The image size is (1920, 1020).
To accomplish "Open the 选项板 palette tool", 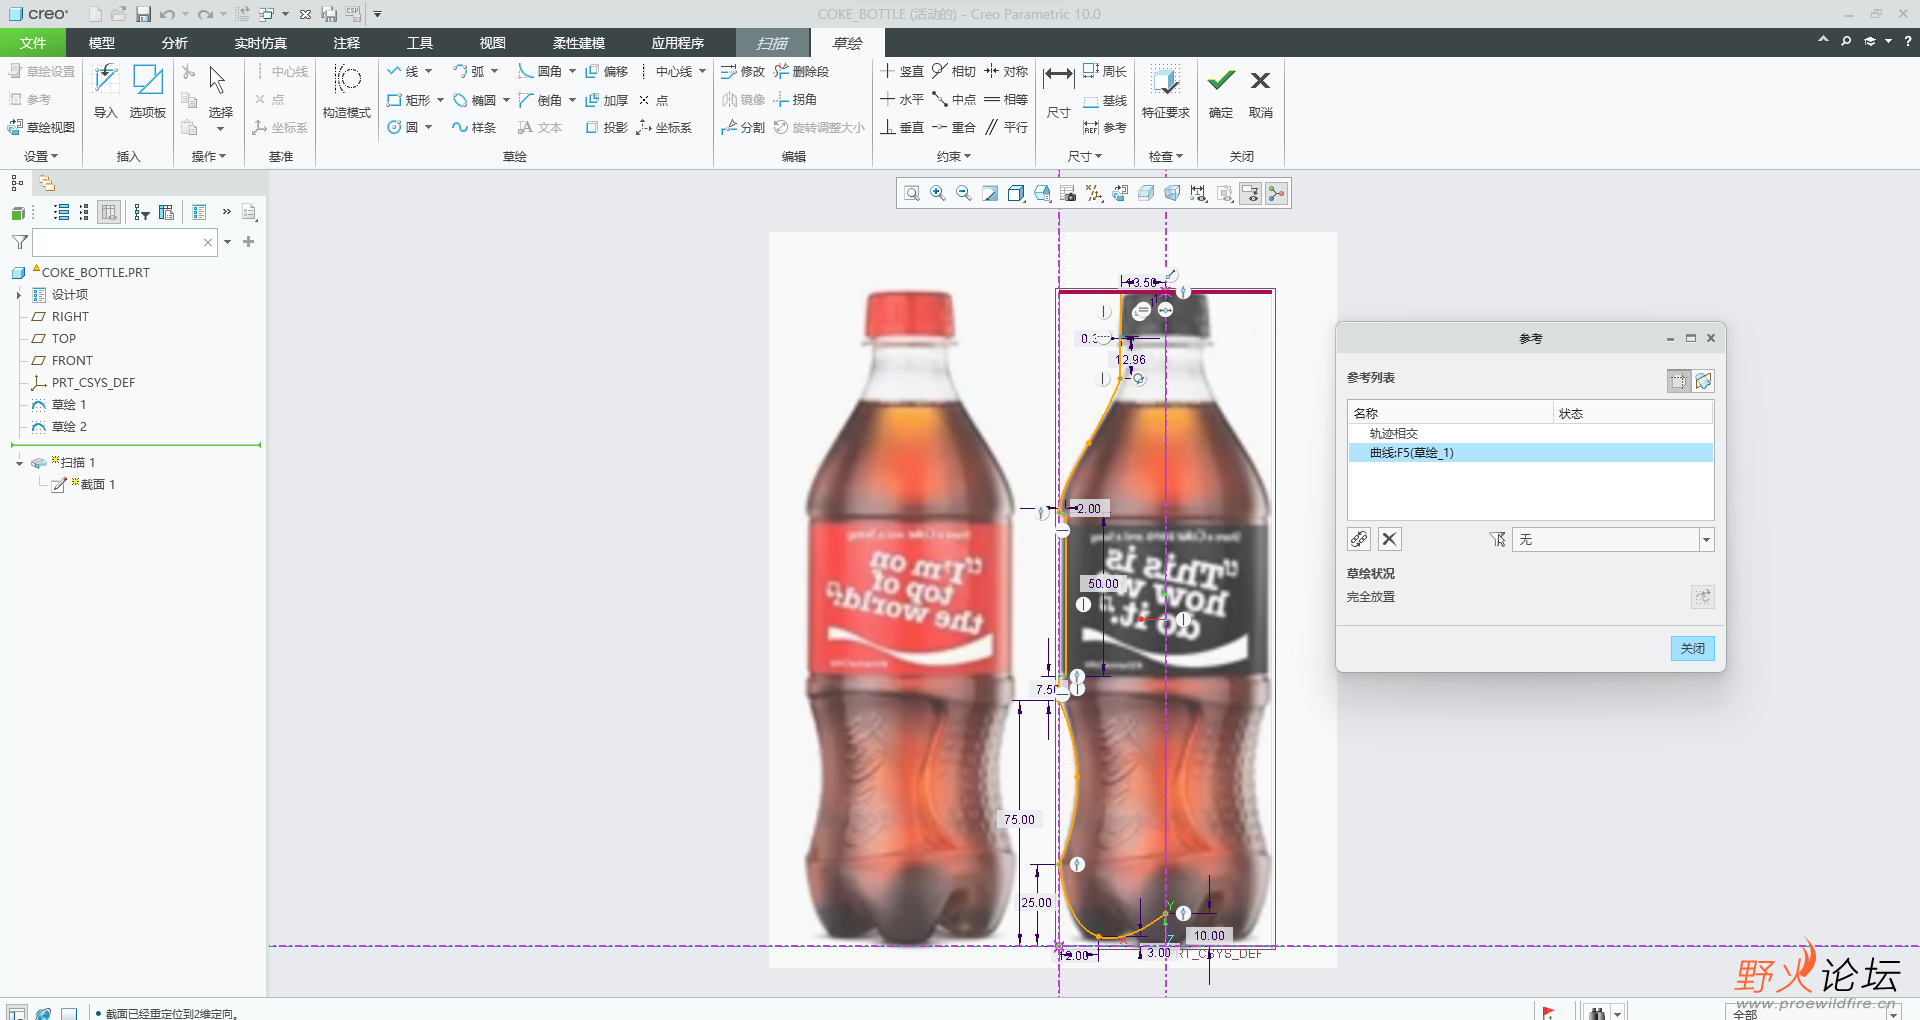I will tap(148, 91).
